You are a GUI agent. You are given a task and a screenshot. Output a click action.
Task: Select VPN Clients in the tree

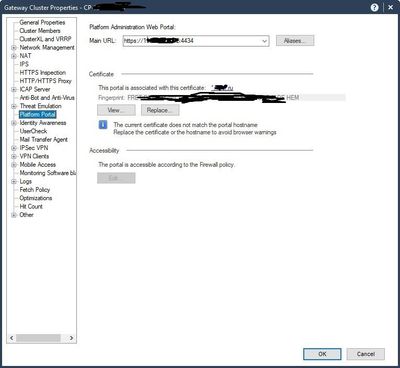pyautogui.click(x=34, y=156)
